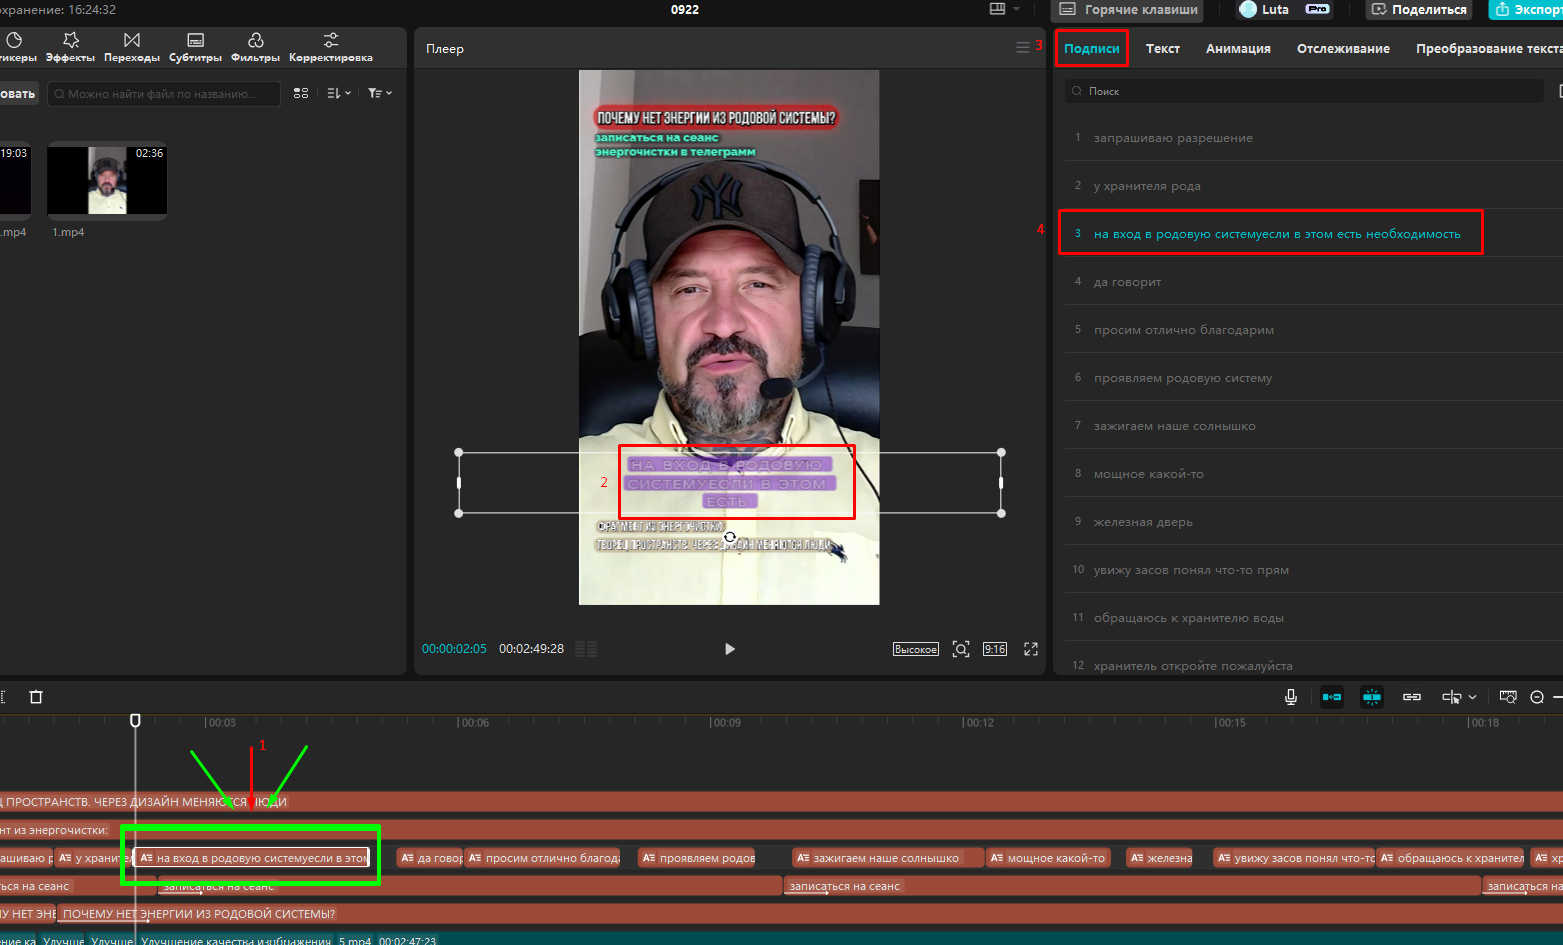
Task: Delete selected clip with trash icon
Action: click(36, 697)
